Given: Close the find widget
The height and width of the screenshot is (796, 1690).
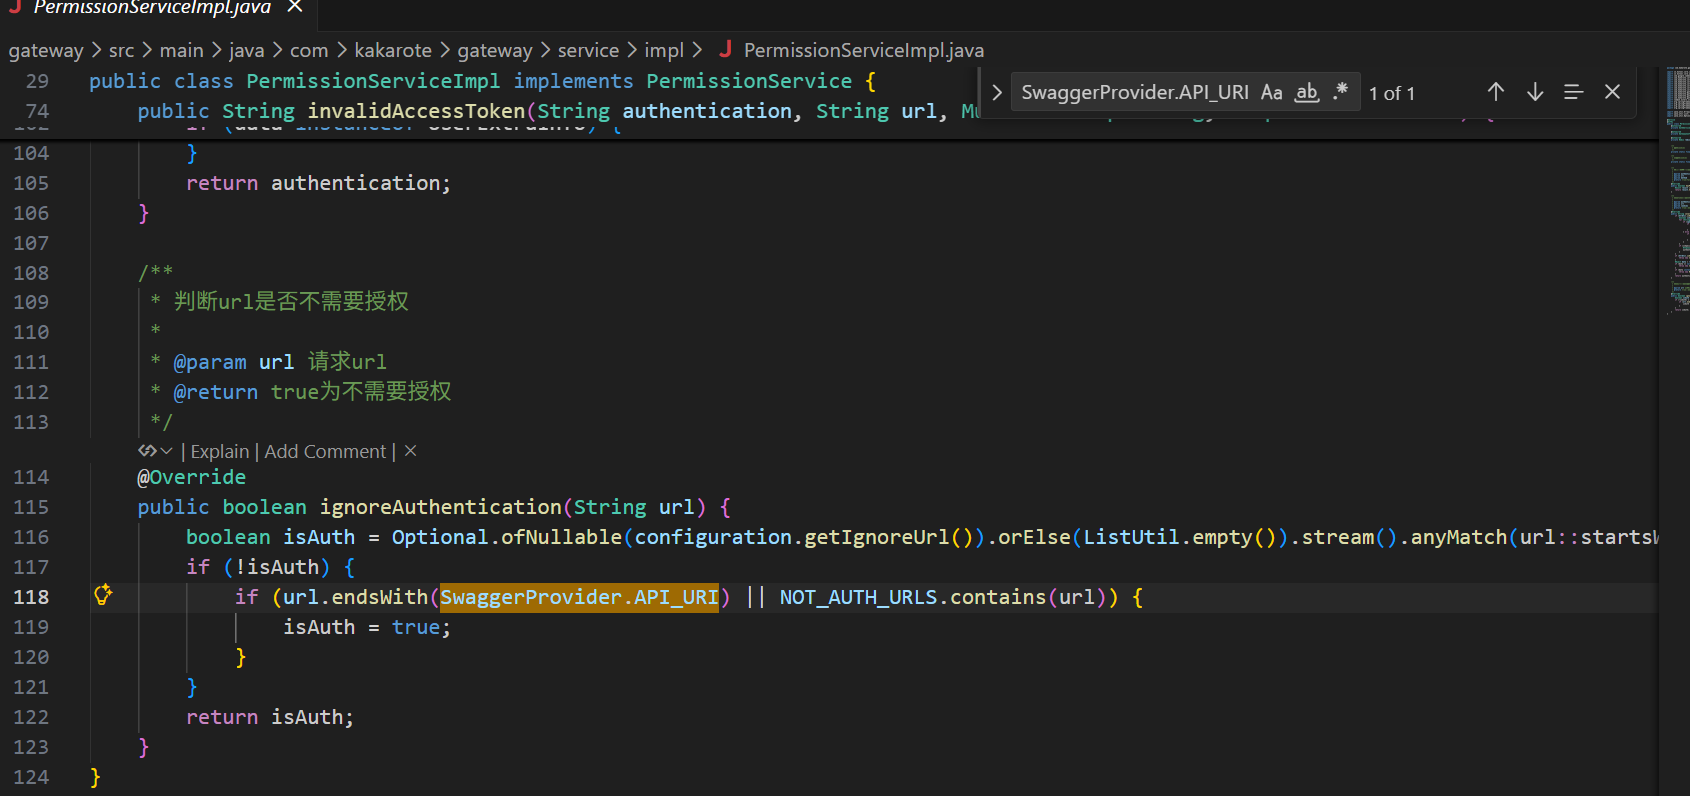Looking at the screenshot, I should [1612, 92].
